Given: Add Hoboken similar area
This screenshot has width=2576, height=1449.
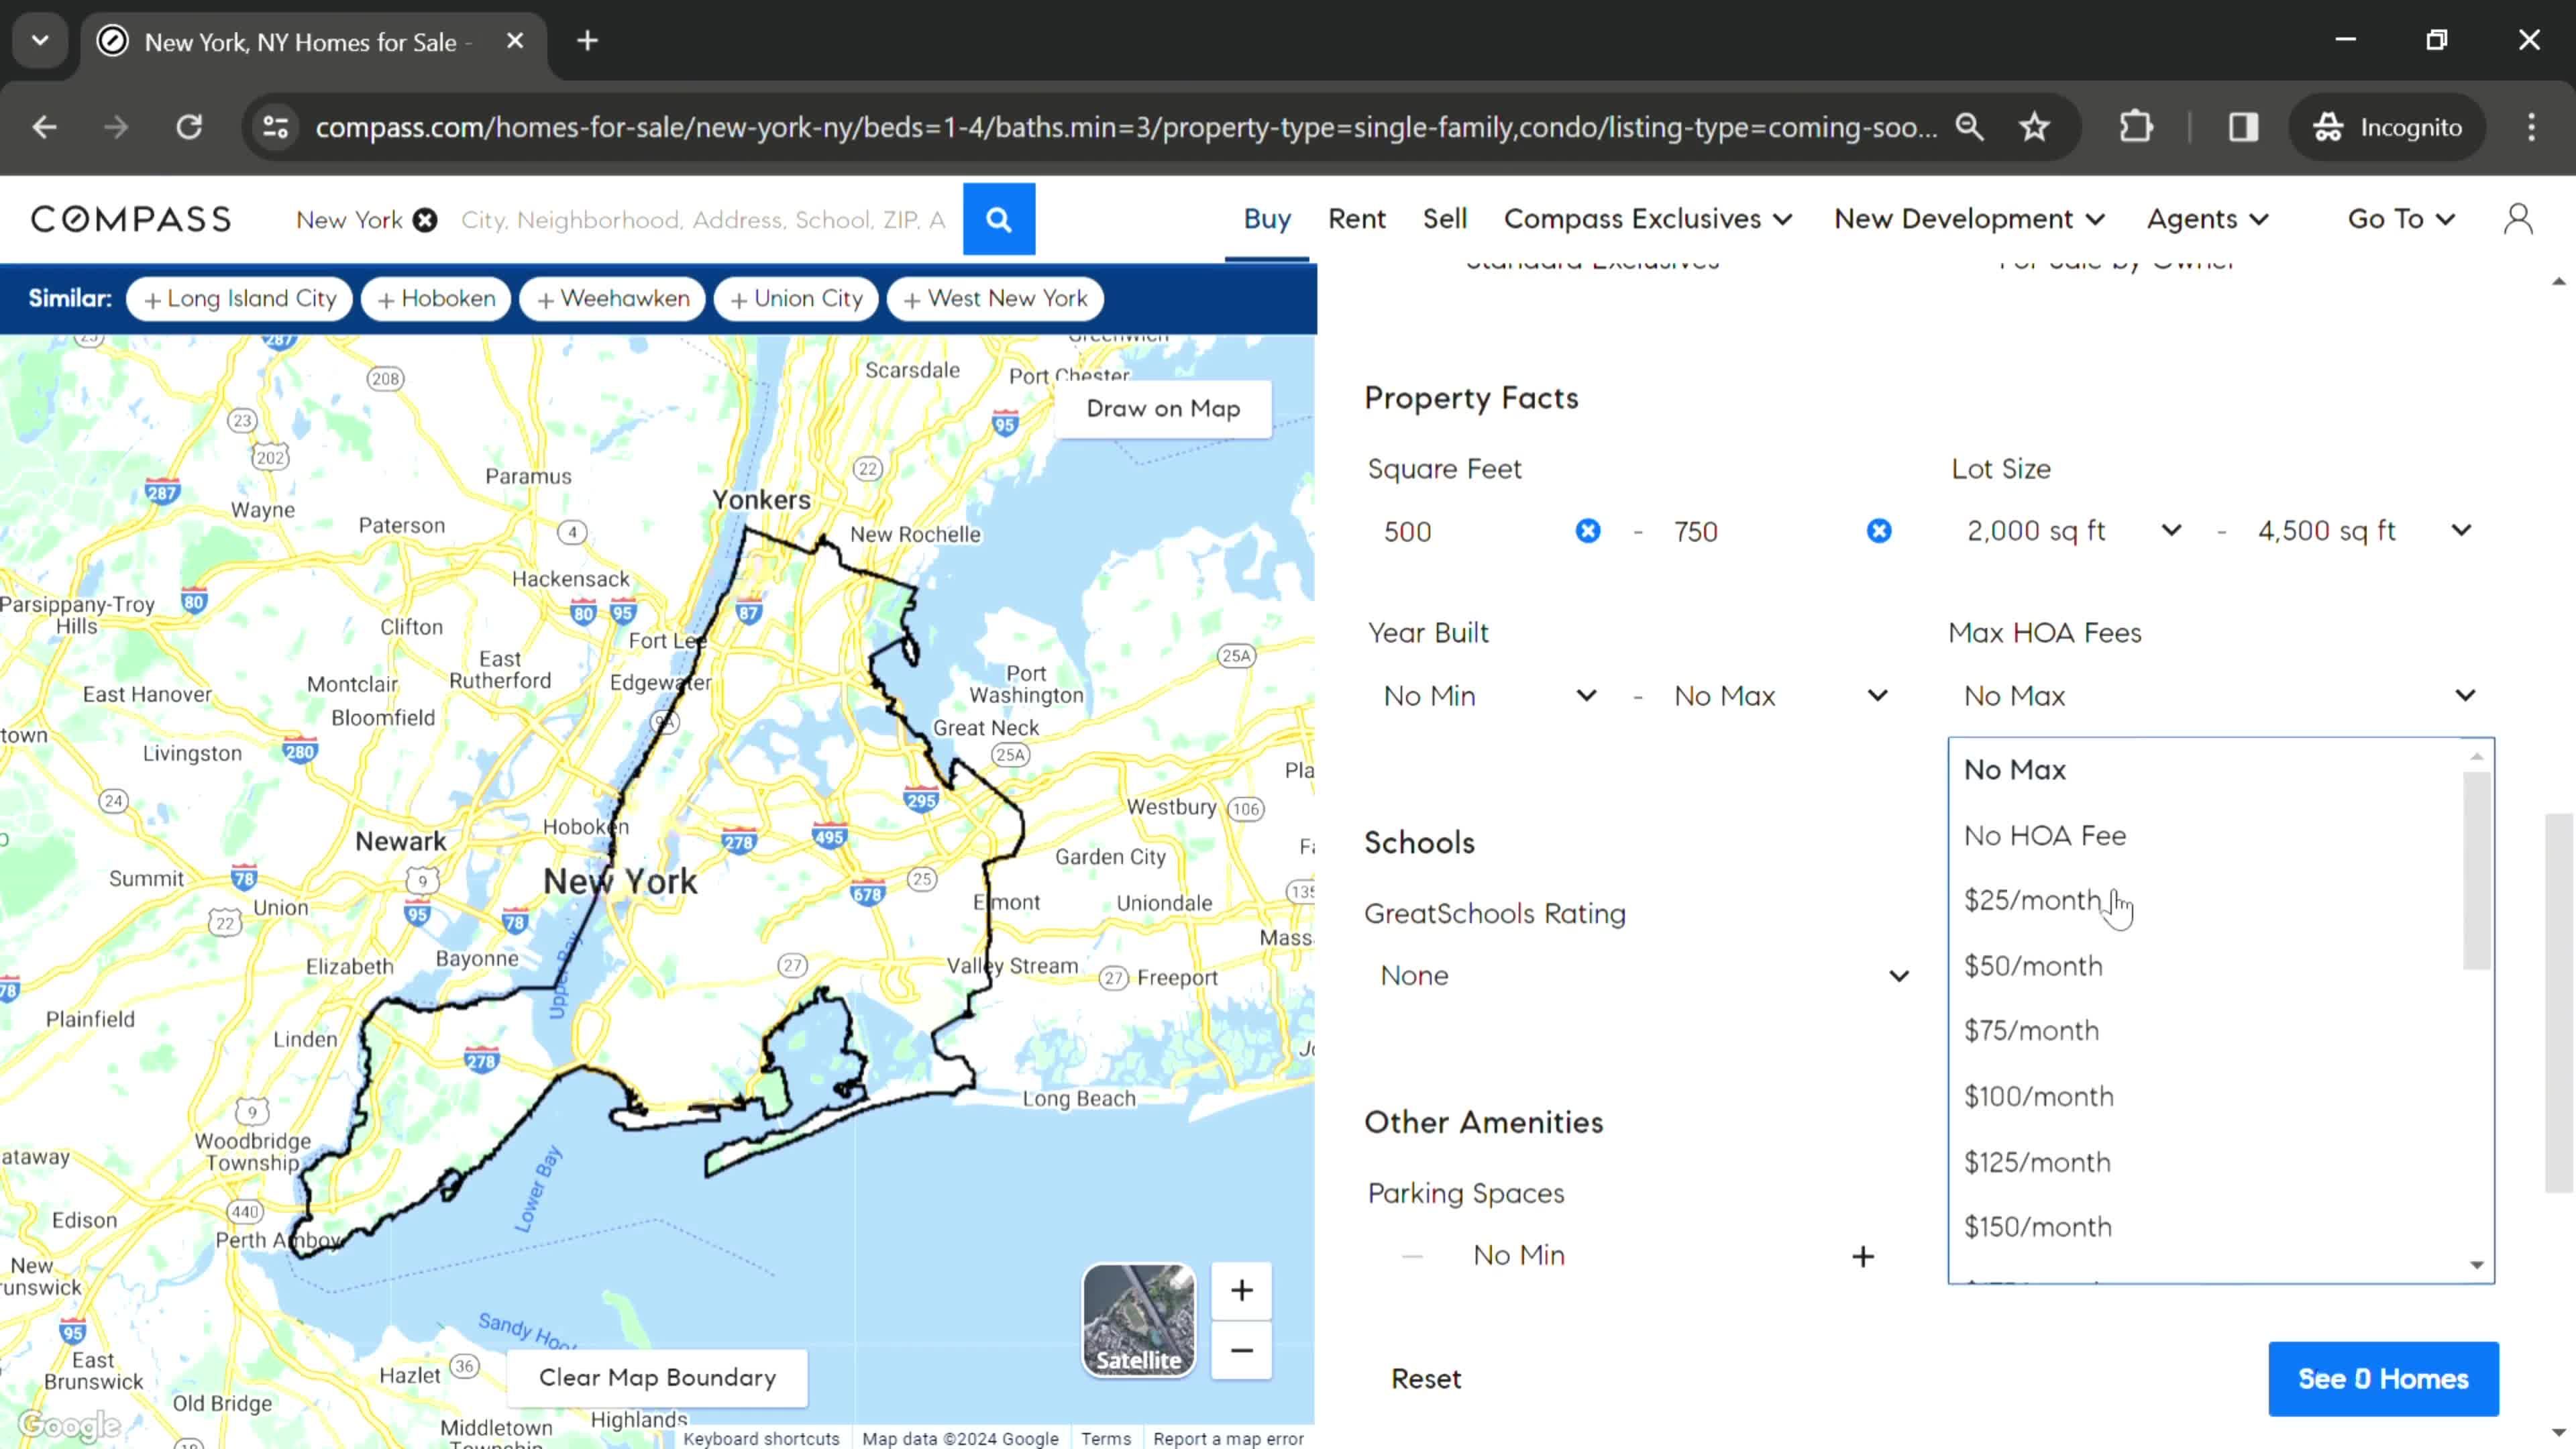Looking at the screenshot, I should (436, 298).
